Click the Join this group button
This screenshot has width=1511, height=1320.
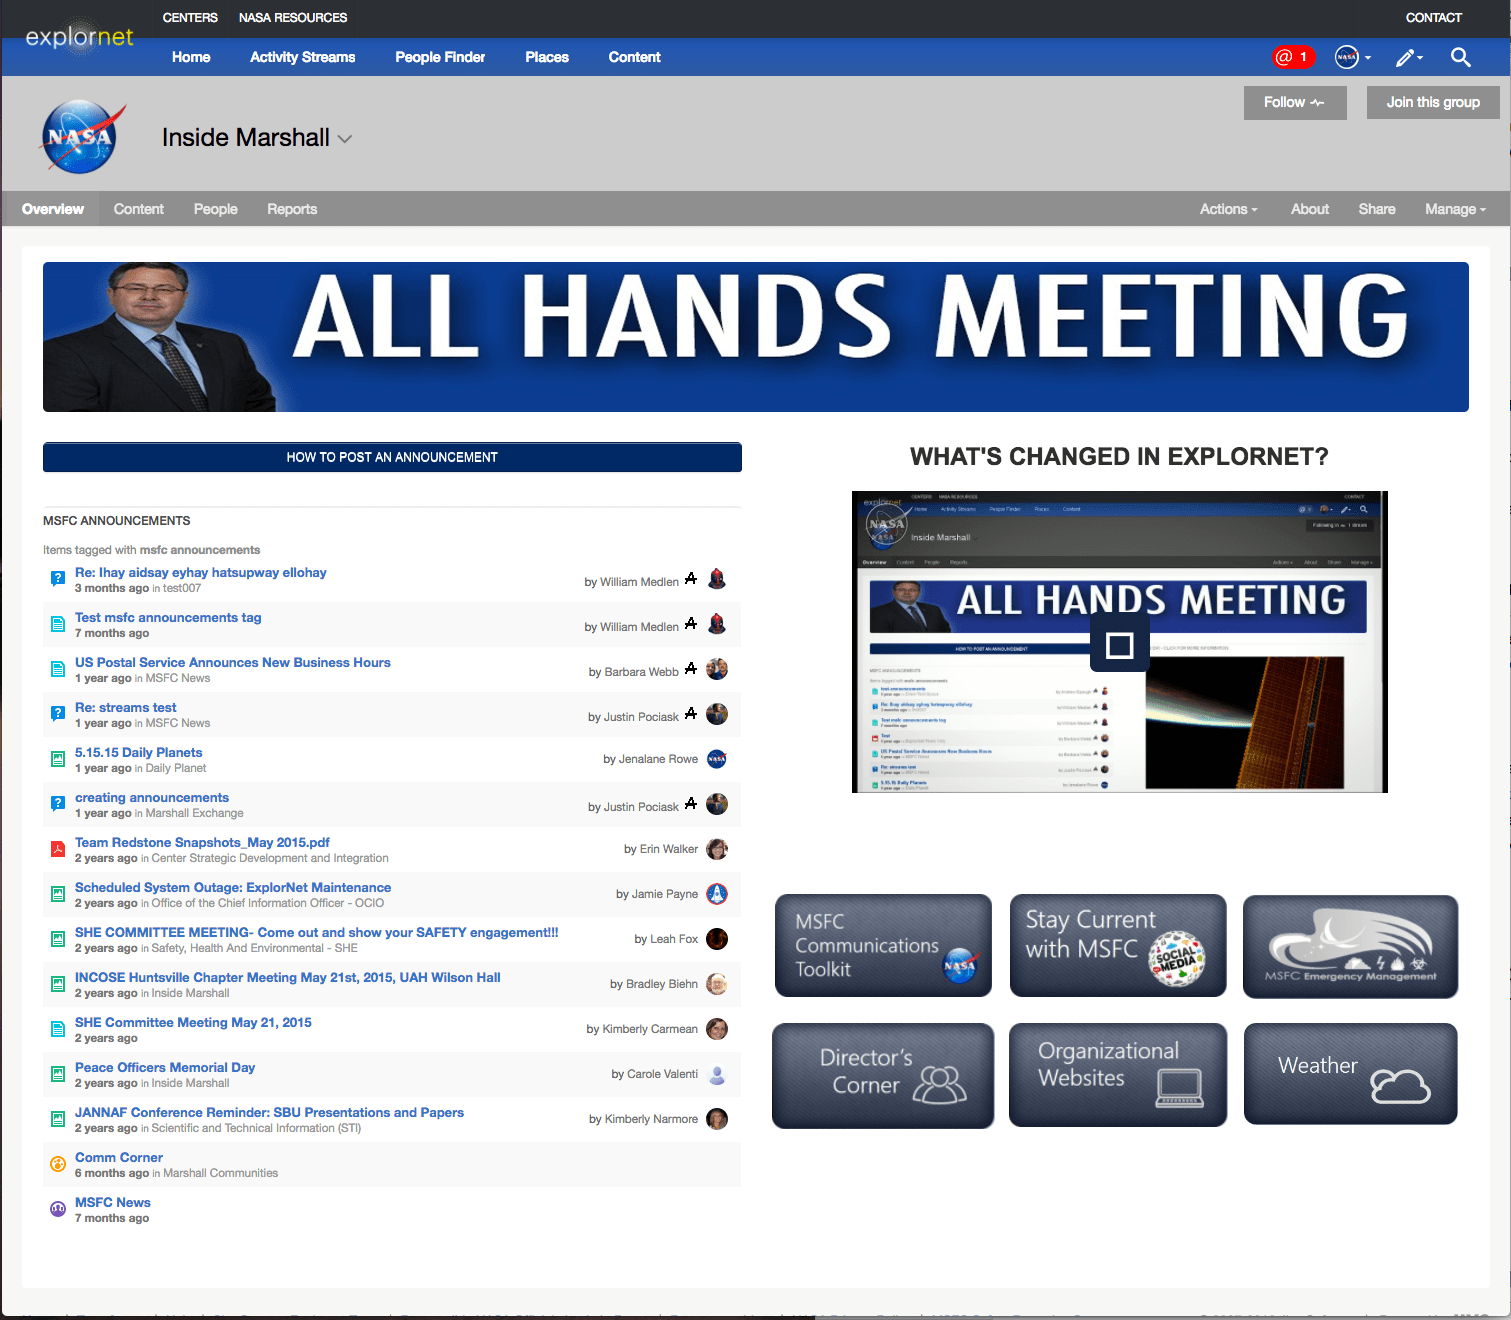tap(1432, 102)
